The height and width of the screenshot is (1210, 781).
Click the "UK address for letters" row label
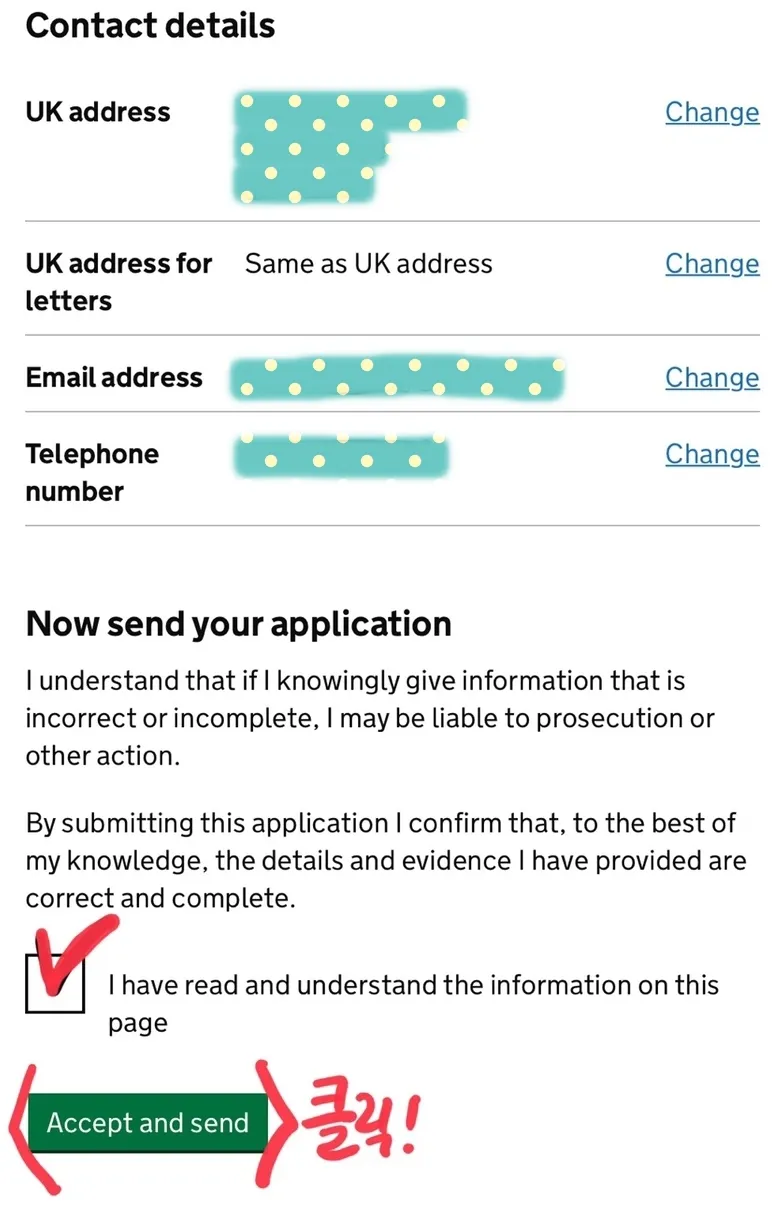point(118,282)
